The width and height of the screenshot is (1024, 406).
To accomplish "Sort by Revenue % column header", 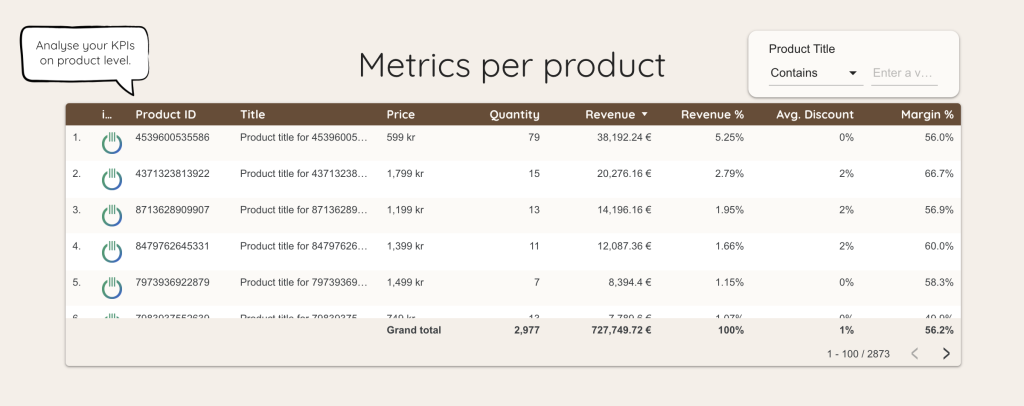I will click(712, 115).
